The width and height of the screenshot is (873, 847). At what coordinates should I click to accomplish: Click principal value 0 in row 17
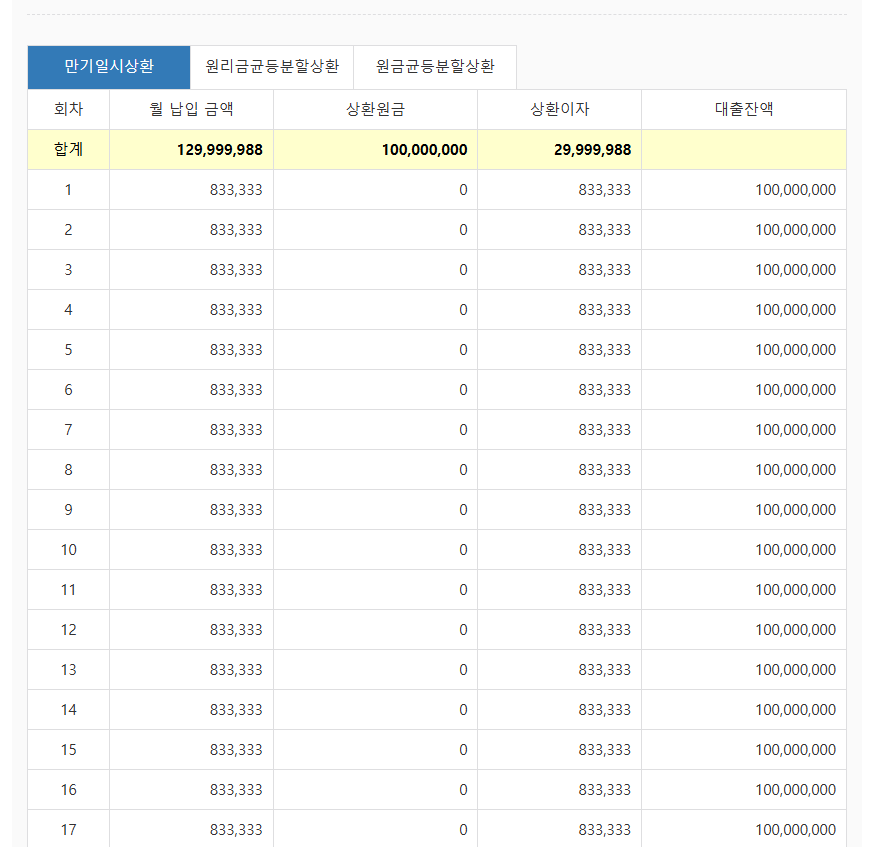point(463,830)
